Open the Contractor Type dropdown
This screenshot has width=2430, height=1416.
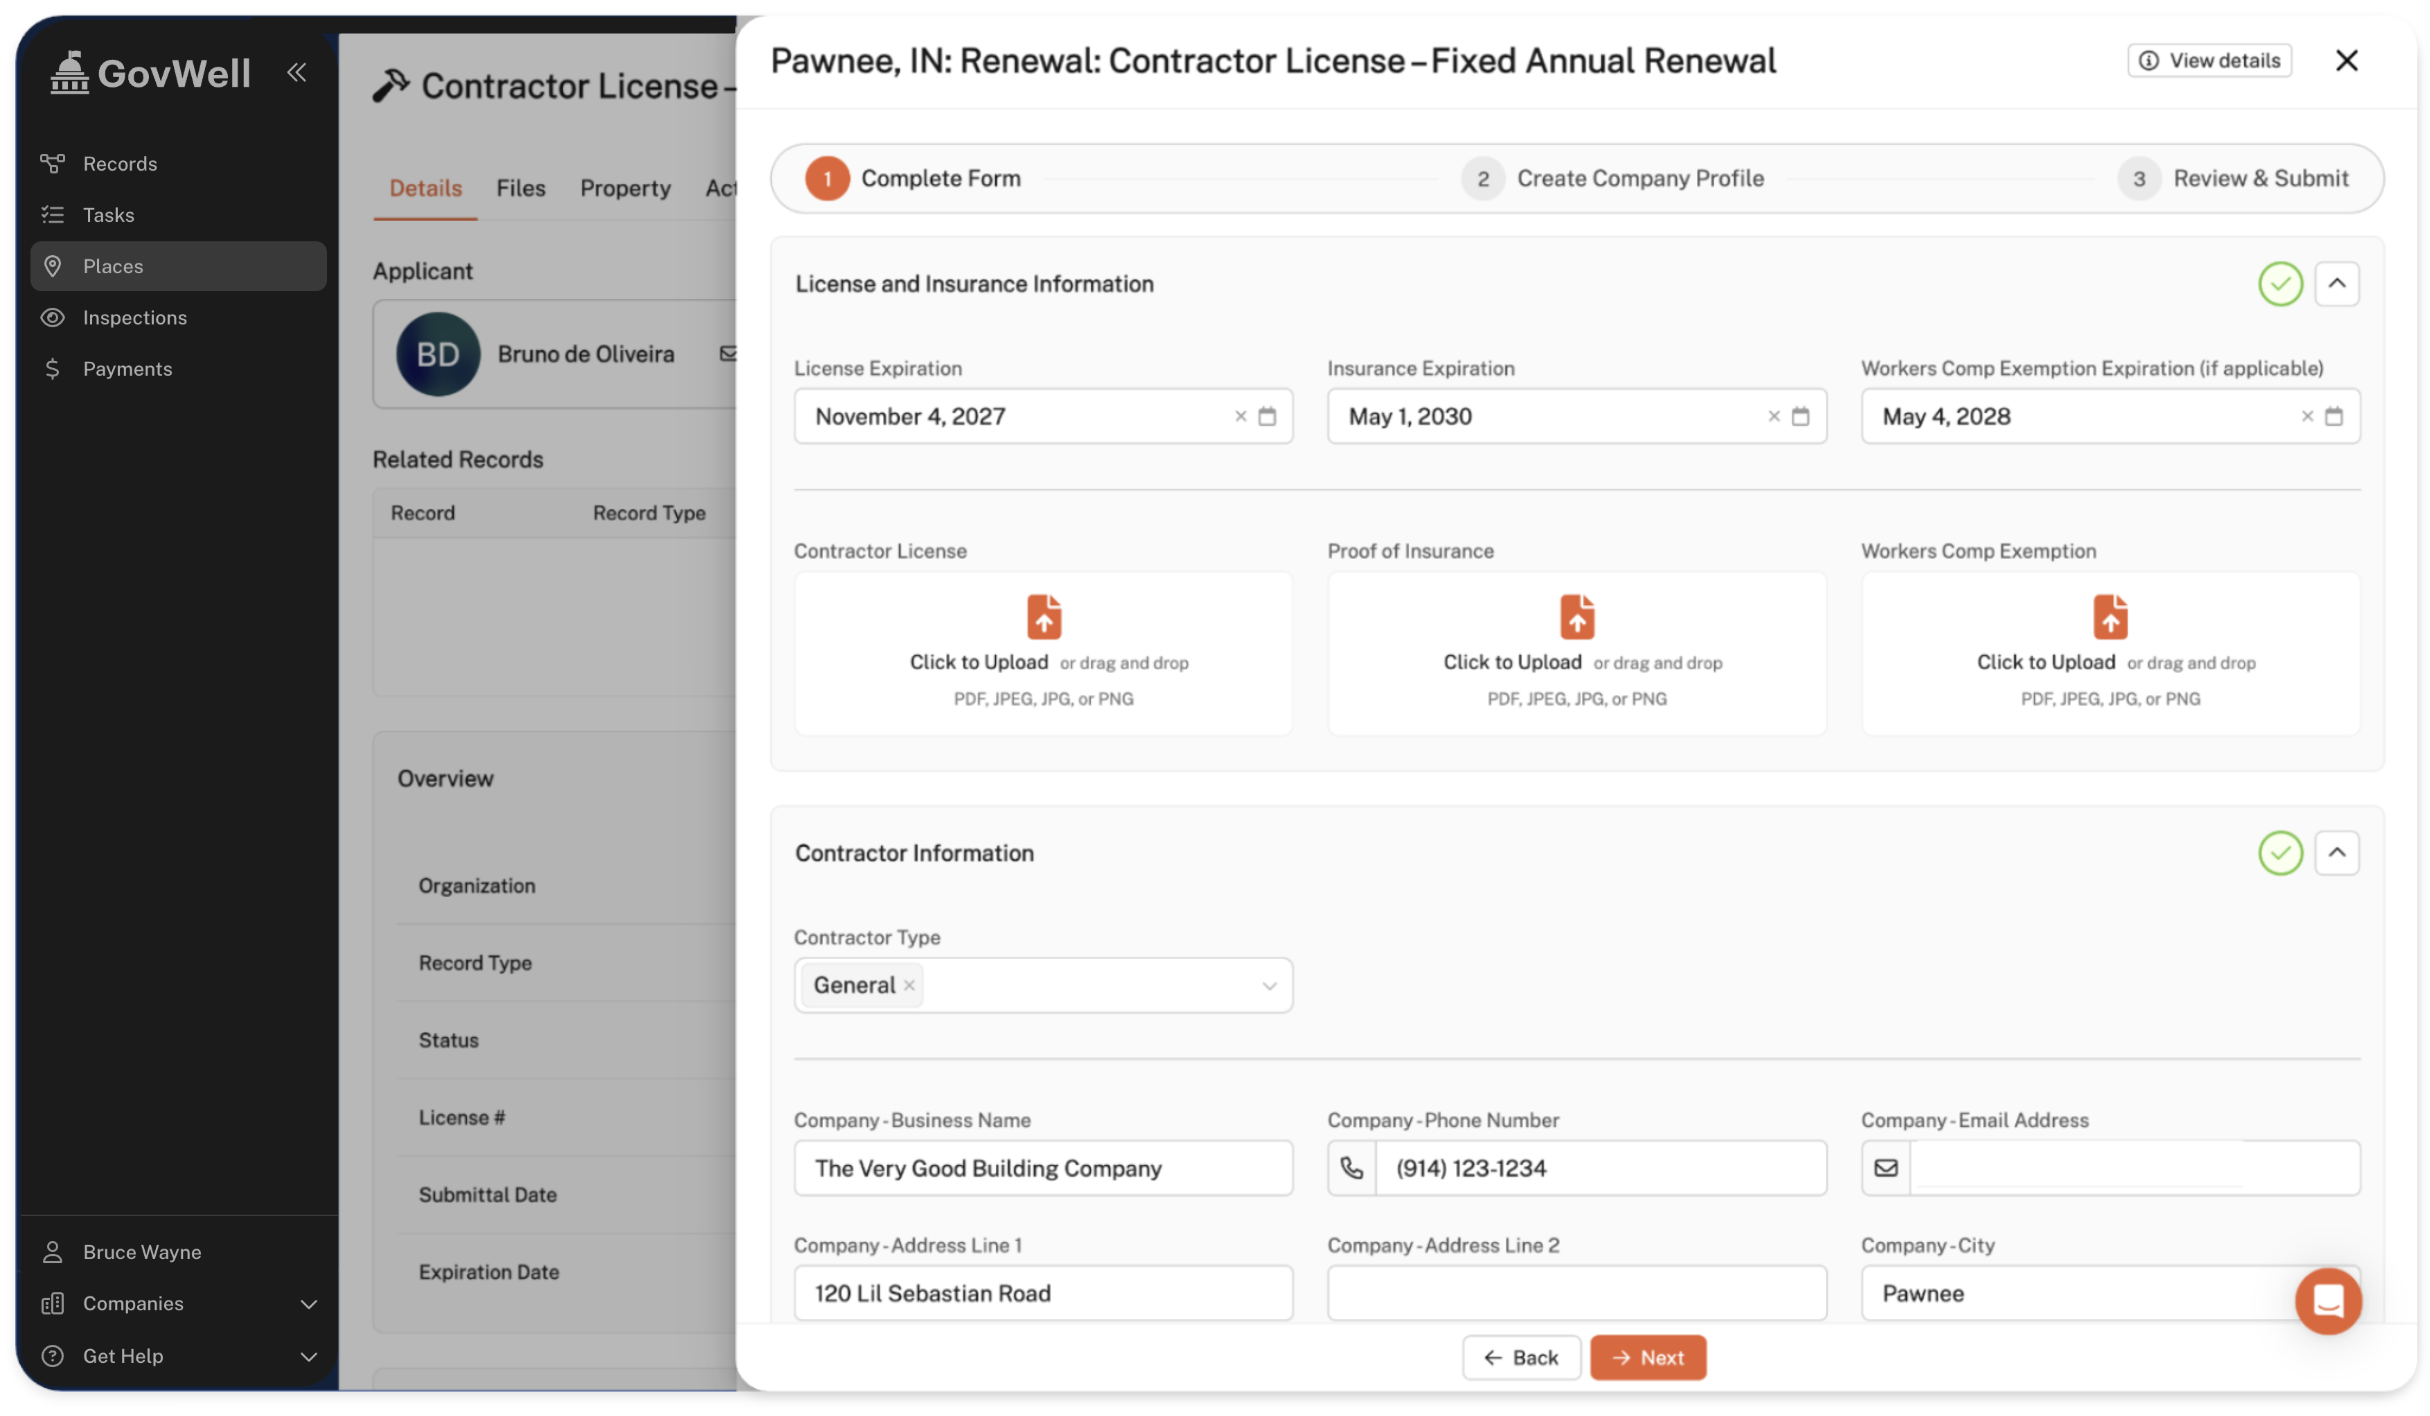1268,985
